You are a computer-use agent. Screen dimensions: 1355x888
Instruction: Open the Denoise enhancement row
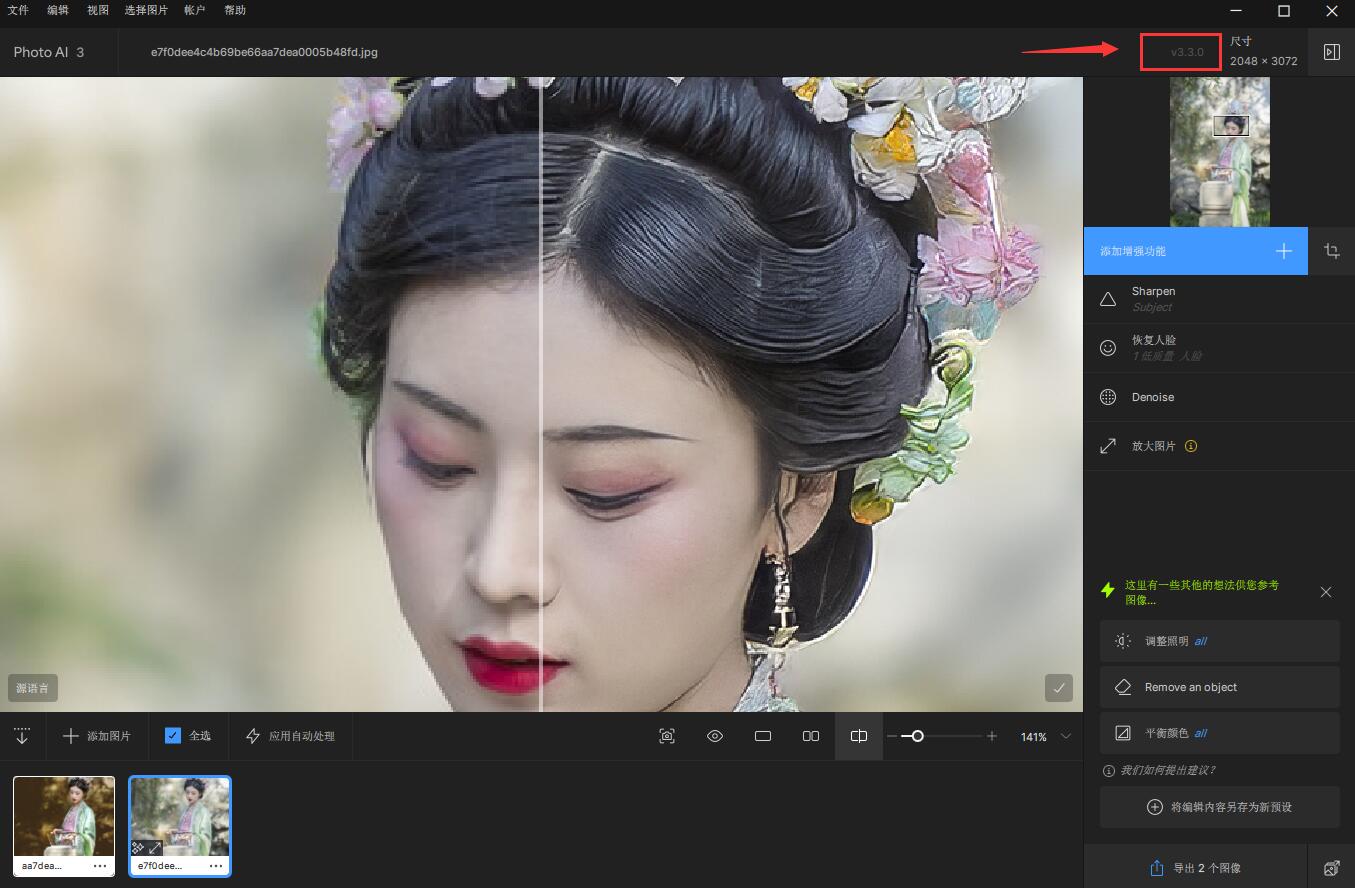coord(1219,397)
